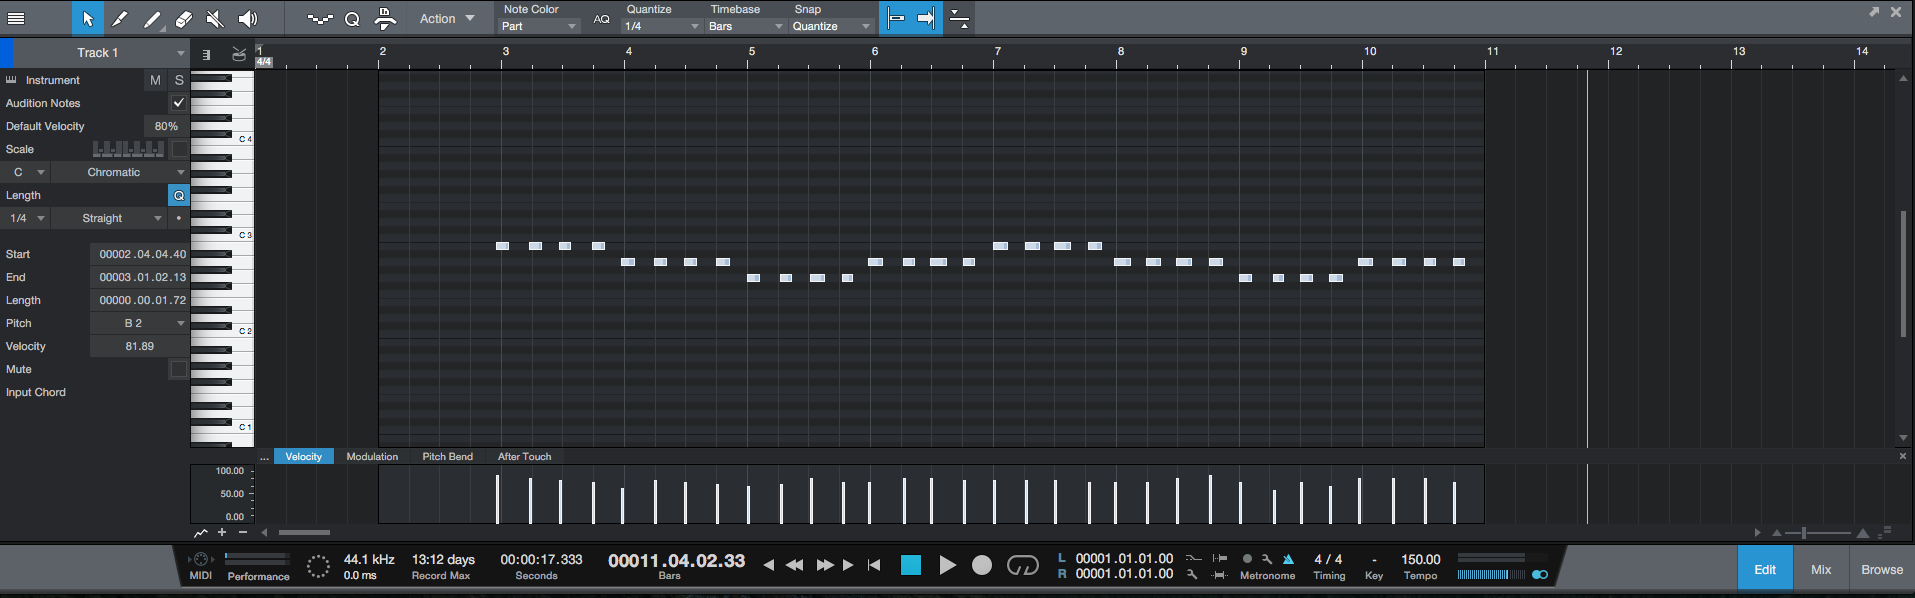The height and width of the screenshot is (598, 1915).
Task: Select the Paint pencil tool
Action: coord(152,18)
